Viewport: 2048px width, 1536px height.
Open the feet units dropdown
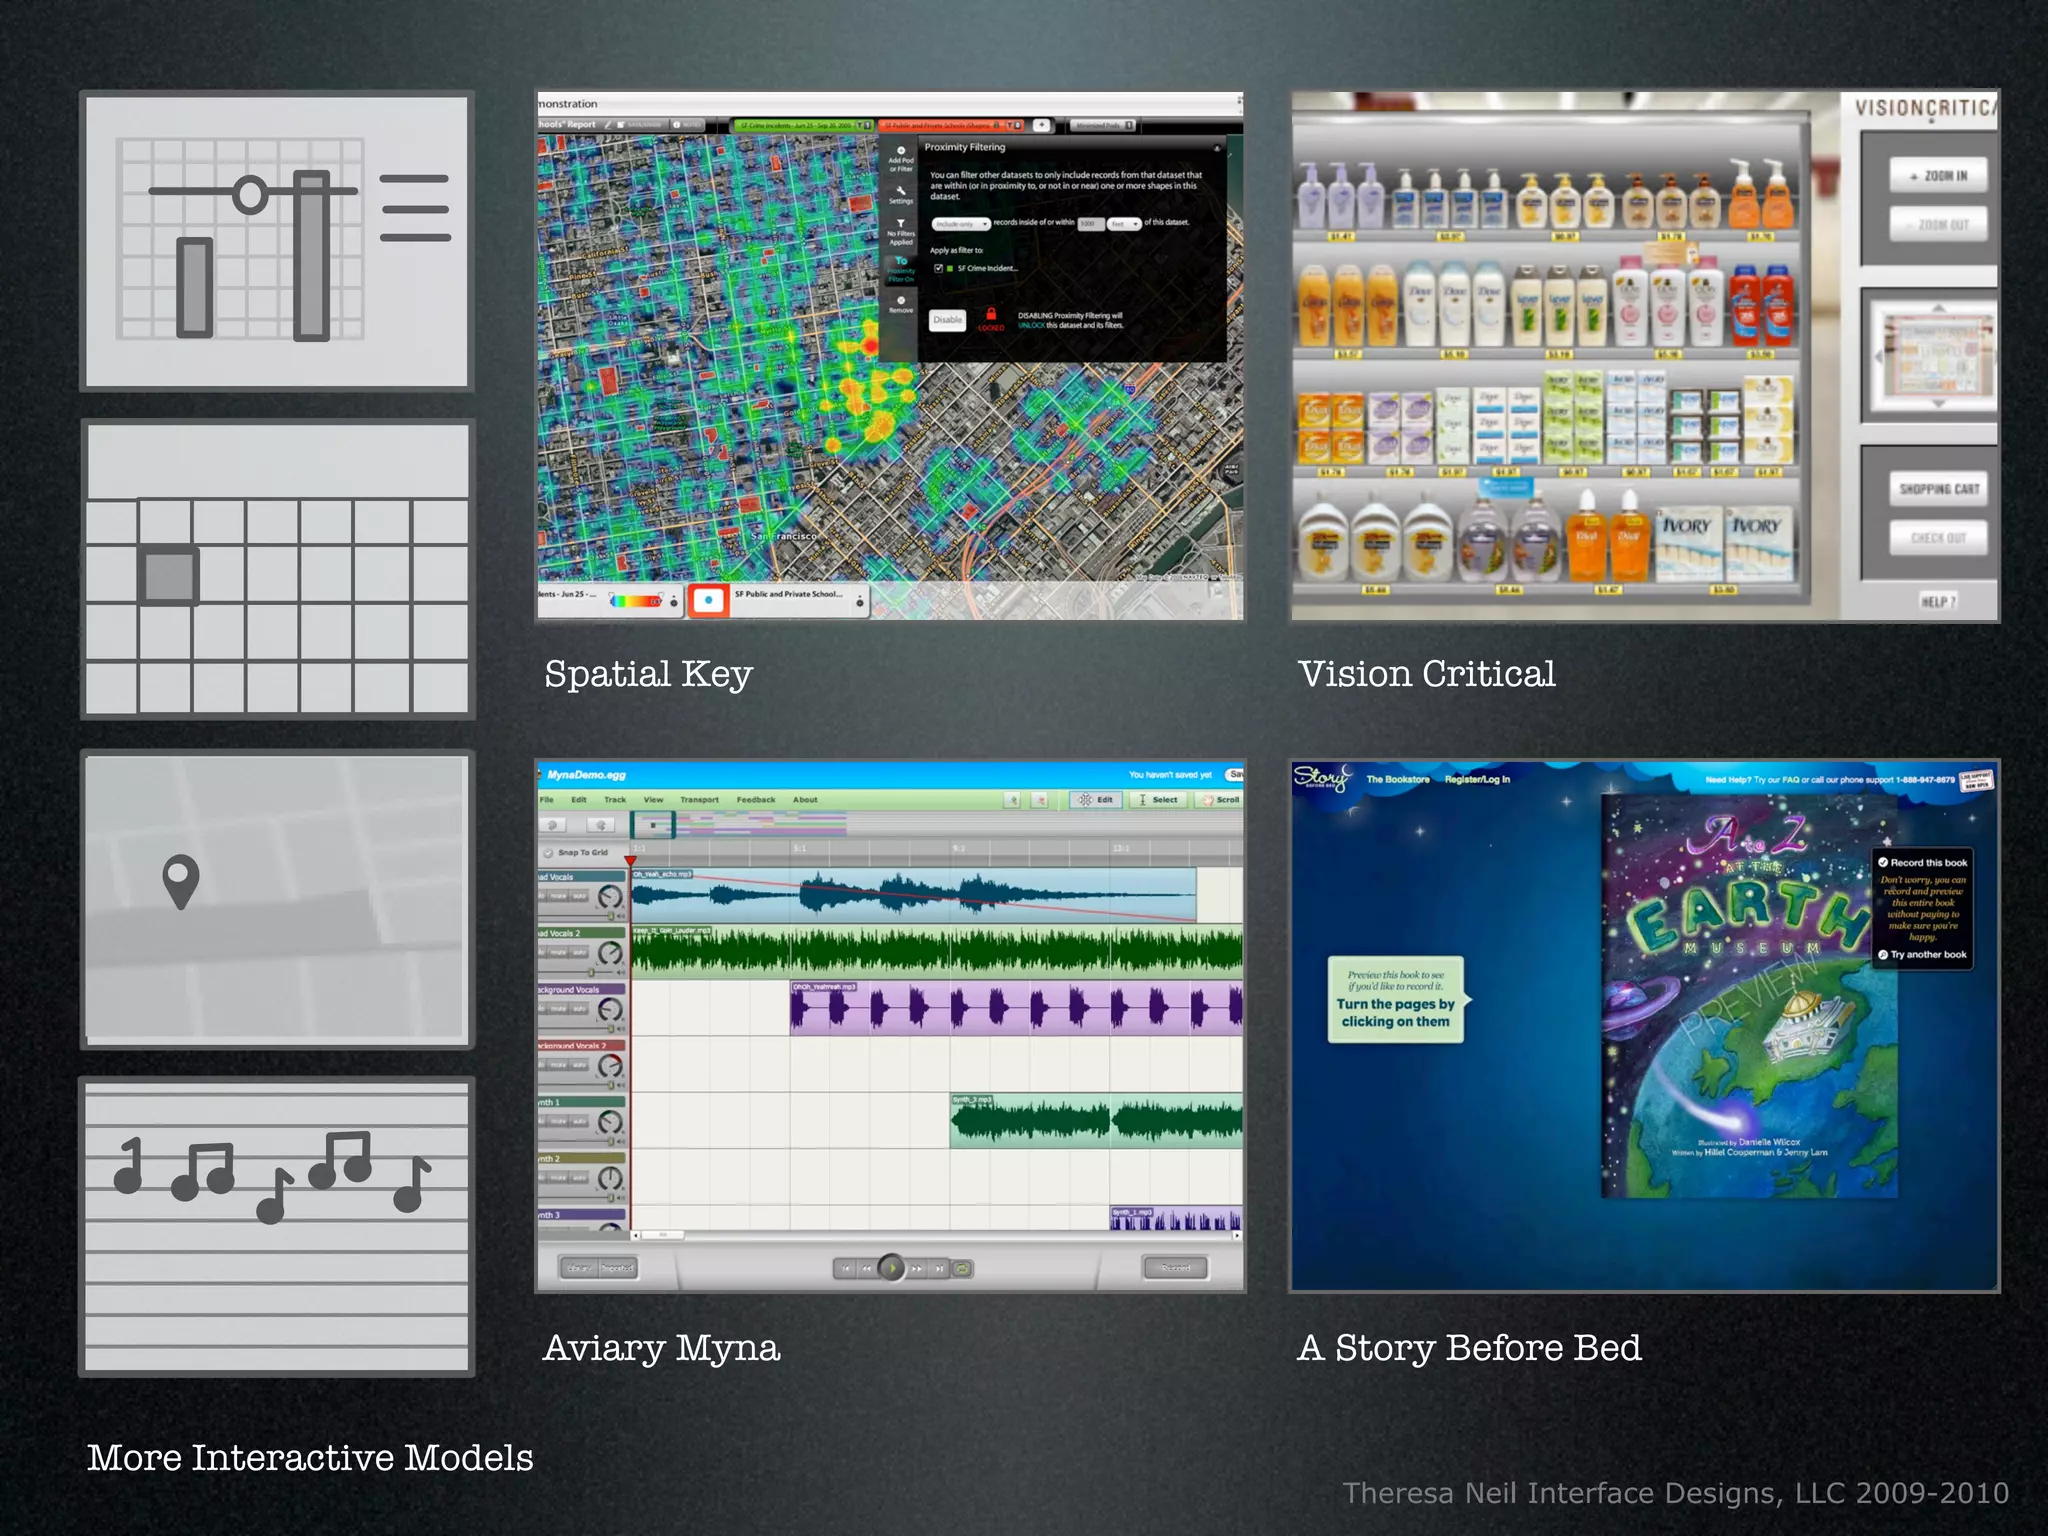[1124, 224]
